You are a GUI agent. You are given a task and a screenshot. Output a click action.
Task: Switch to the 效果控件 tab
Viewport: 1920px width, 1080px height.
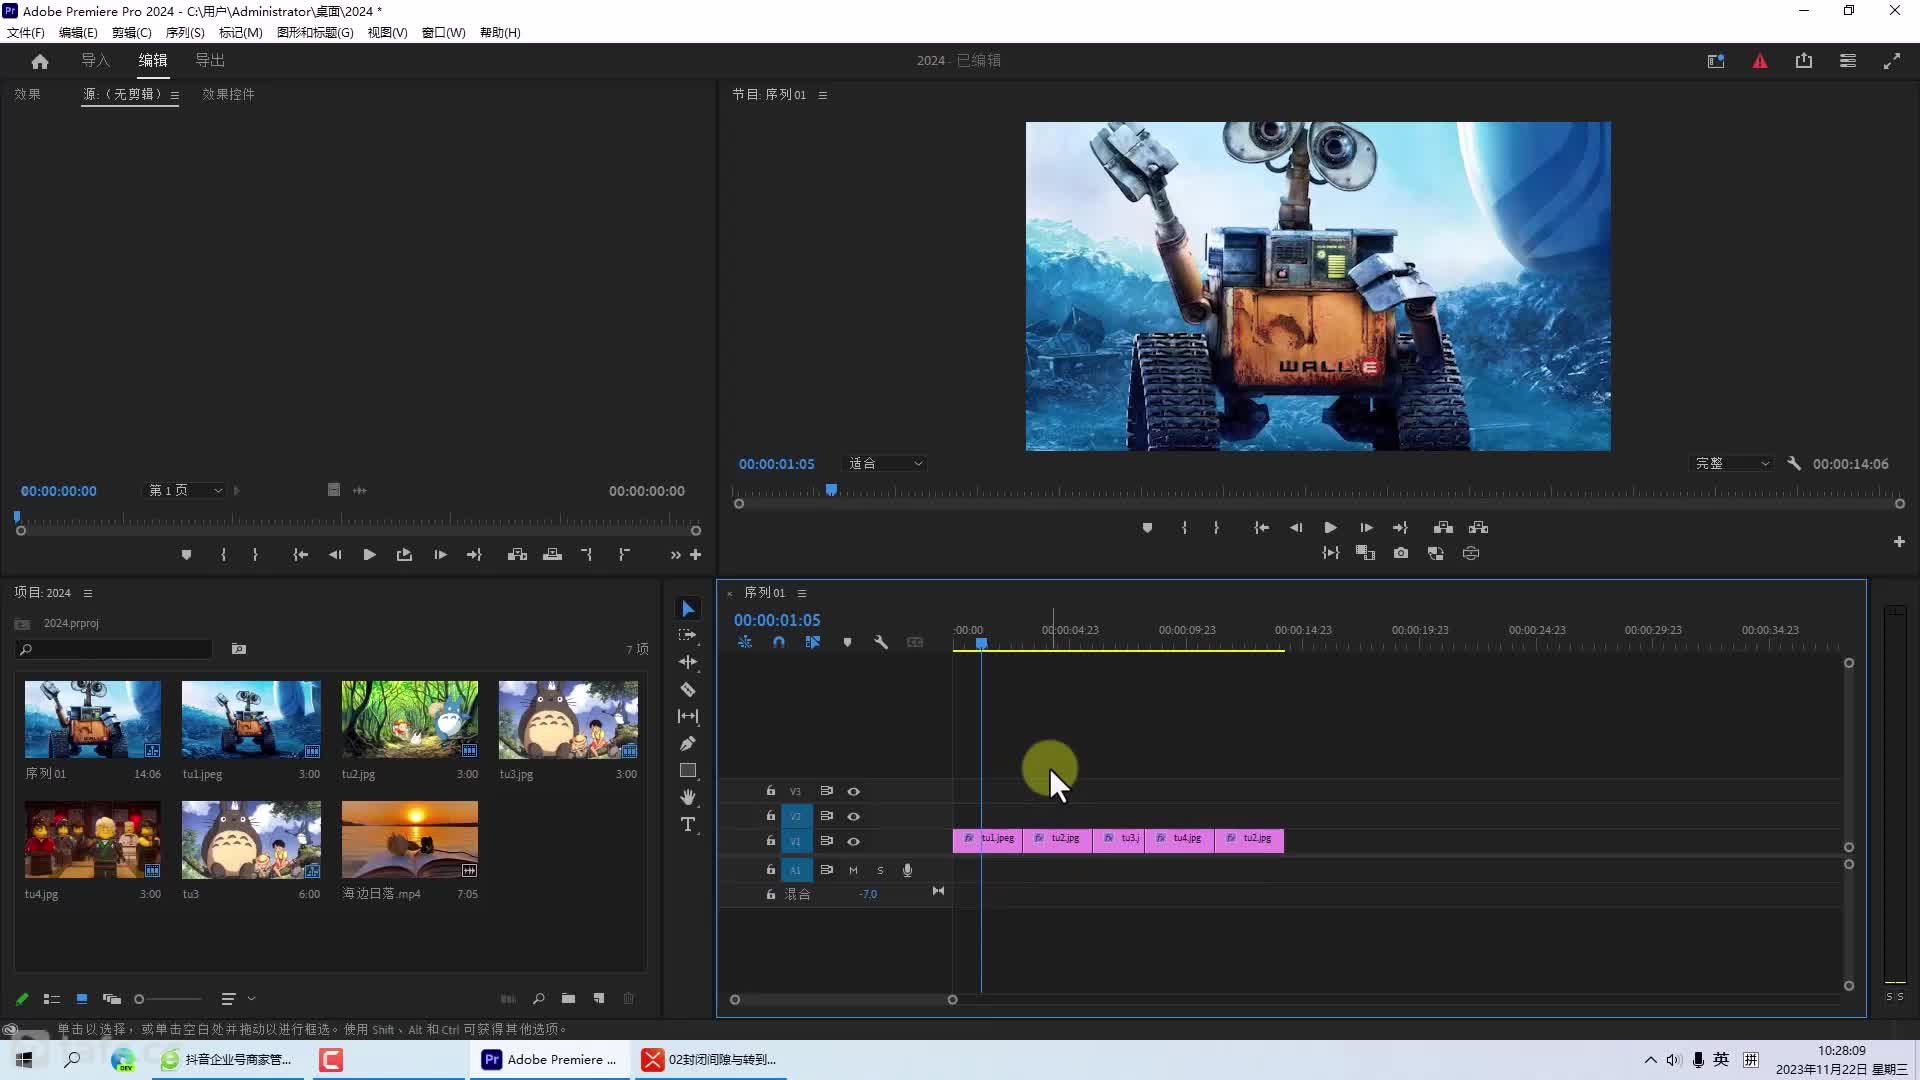(x=228, y=94)
